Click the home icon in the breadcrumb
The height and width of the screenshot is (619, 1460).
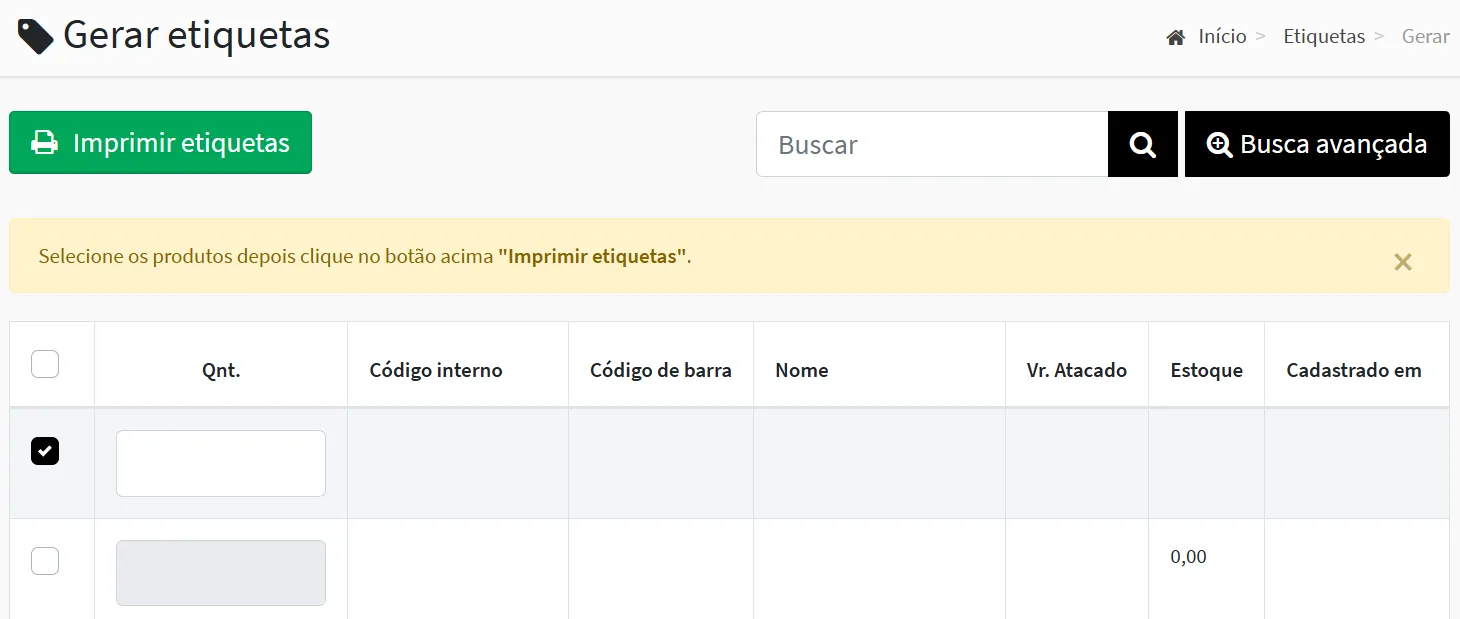1175,37
